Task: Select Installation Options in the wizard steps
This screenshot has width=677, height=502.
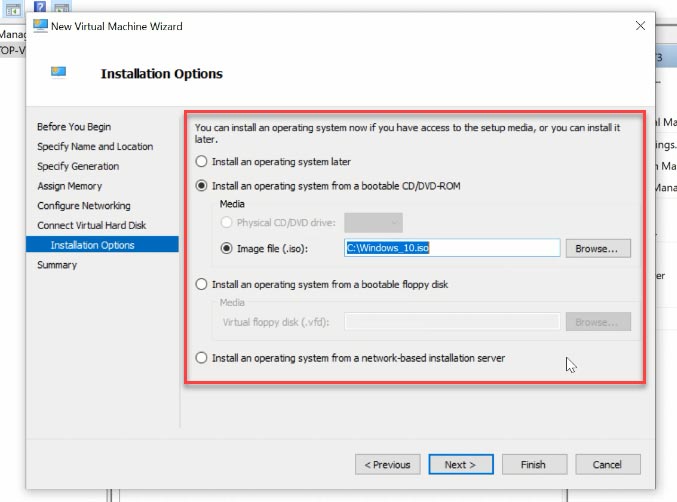Action: tap(102, 244)
